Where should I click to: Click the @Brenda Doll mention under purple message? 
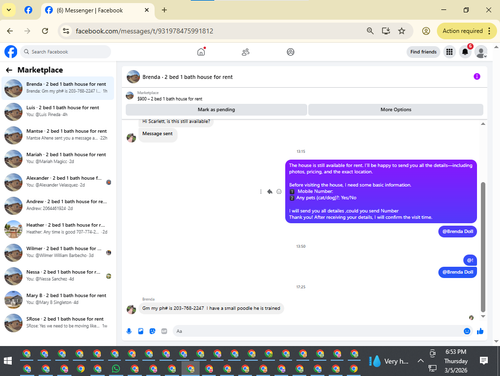[x=457, y=231]
